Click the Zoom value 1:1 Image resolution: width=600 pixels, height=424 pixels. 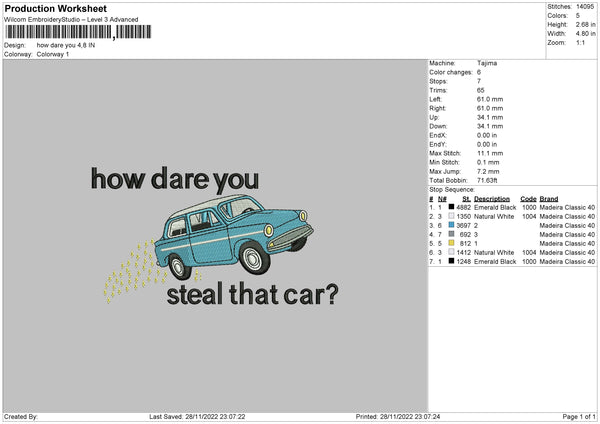(x=582, y=45)
